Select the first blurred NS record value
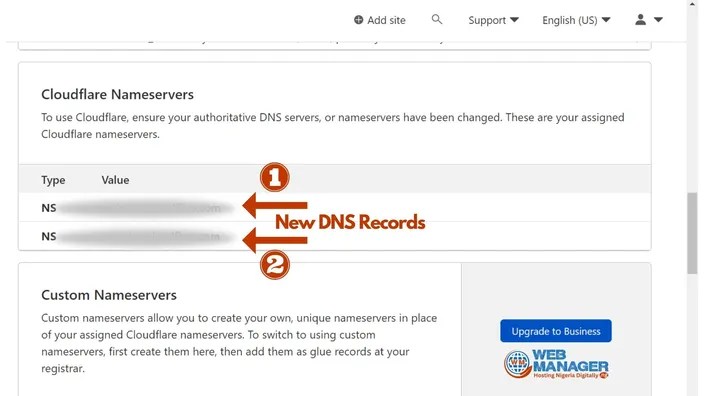The height and width of the screenshot is (396, 704). [x=146, y=208]
